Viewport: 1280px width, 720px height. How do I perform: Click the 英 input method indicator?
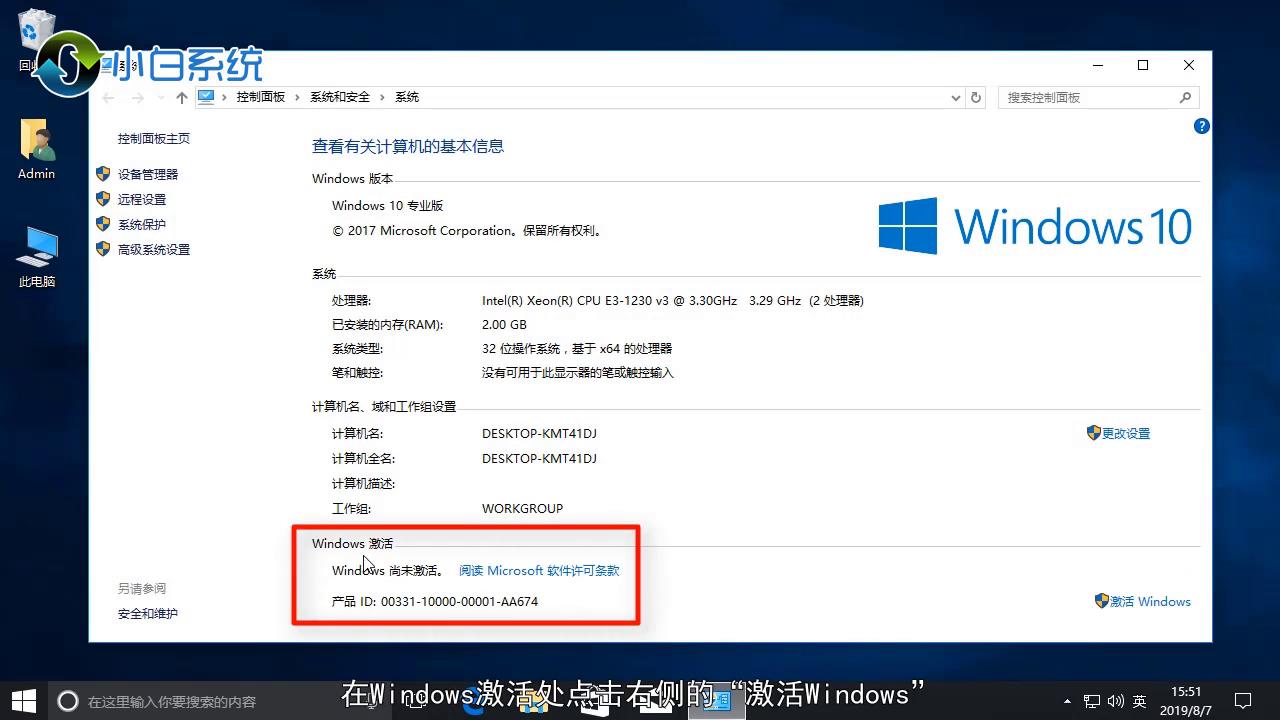tap(1141, 701)
